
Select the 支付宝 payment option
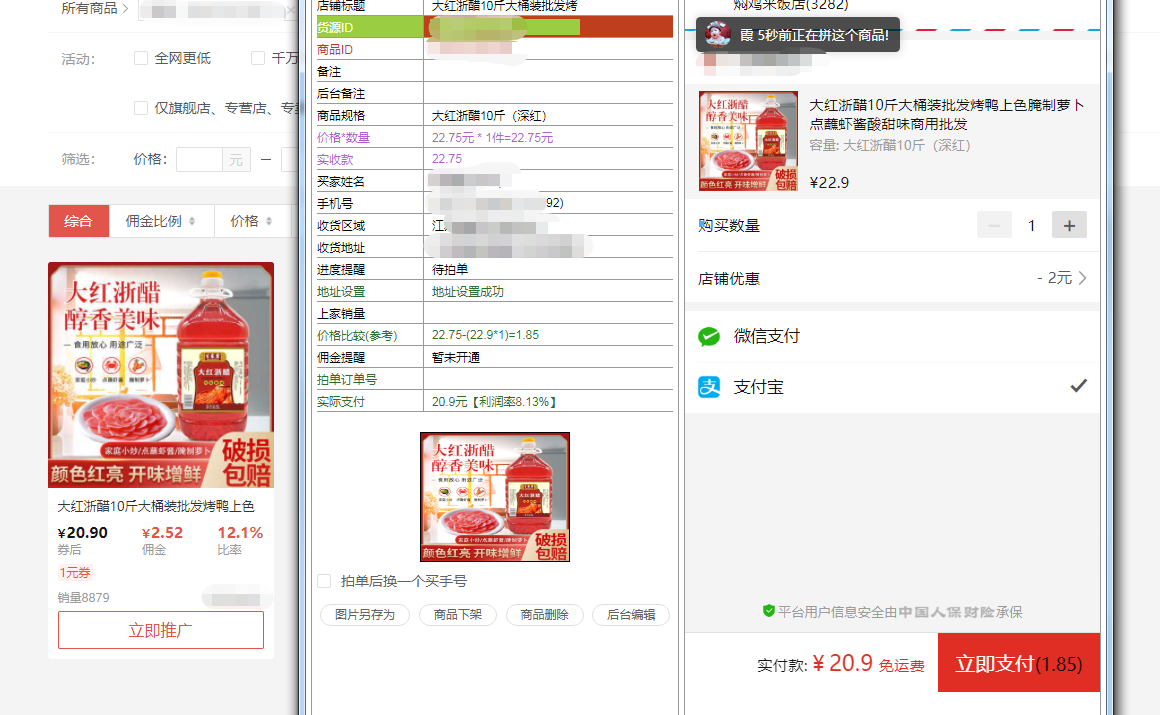tap(892, 387)
